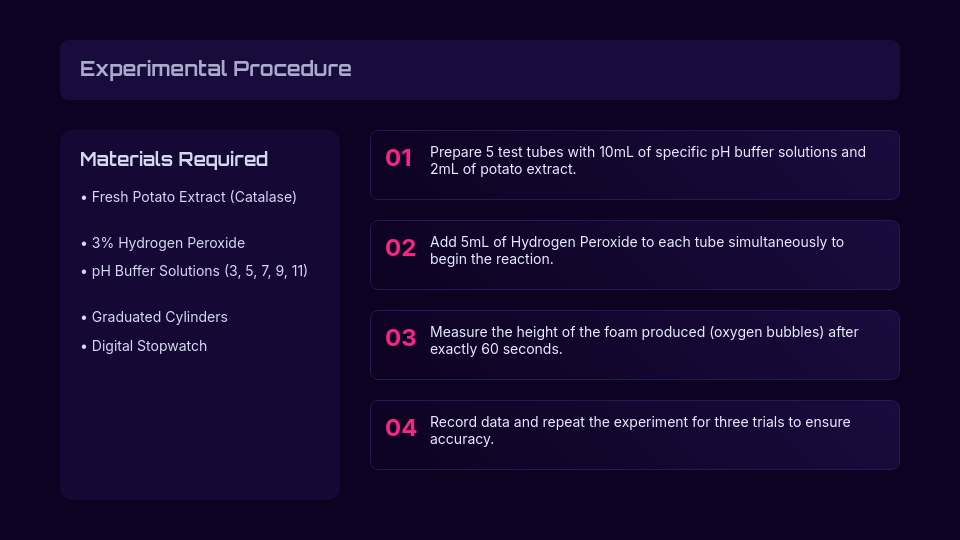Click the word 'Catalase' in parentheses

click(x=263, y=197)
